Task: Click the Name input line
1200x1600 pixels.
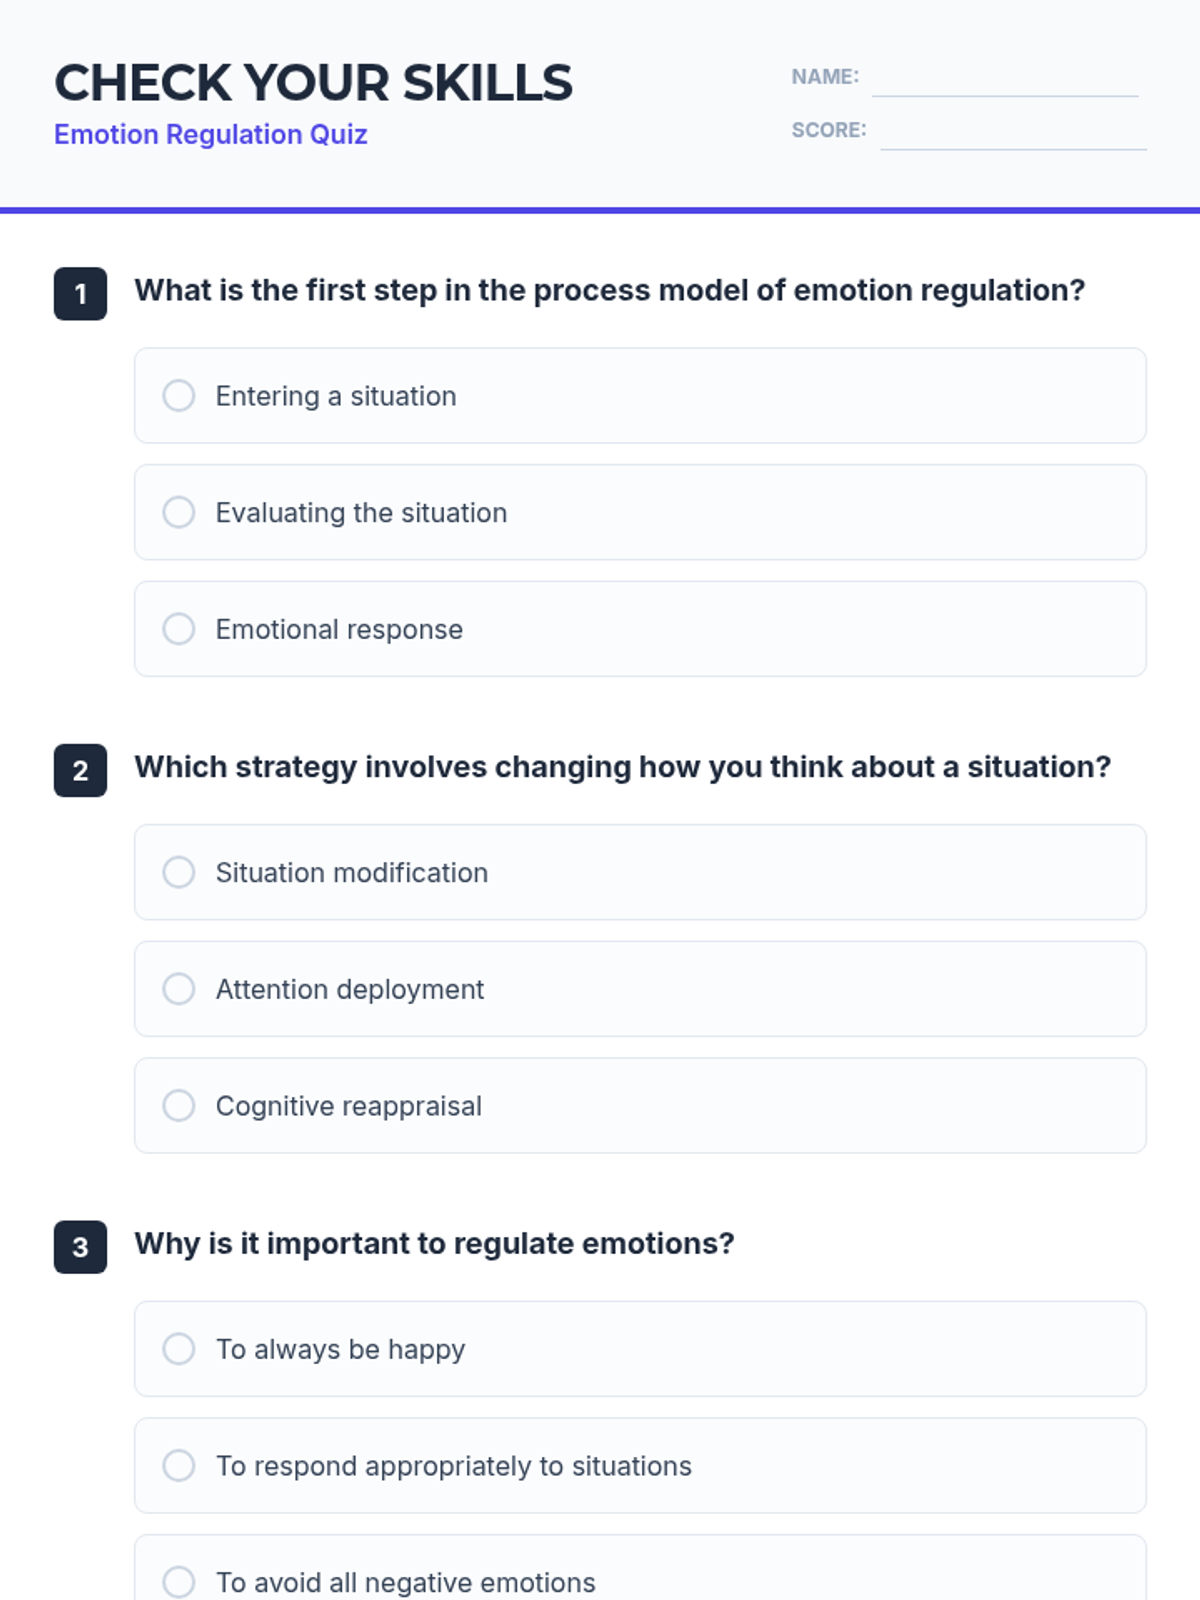Action: pyautogui.click(x=1004, y=80)
